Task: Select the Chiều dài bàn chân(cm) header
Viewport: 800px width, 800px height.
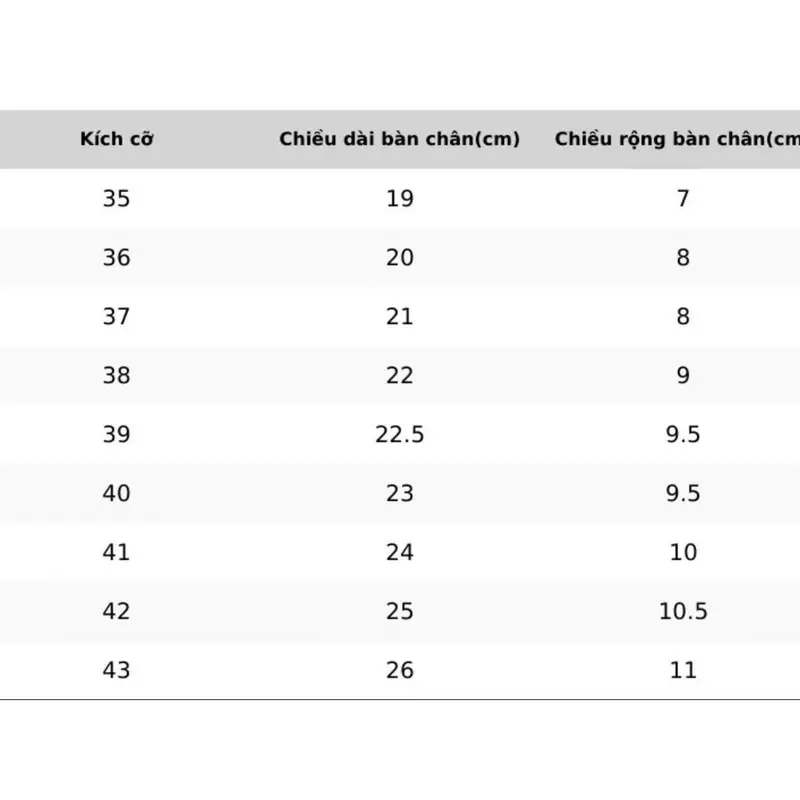Action: point(399,139)
